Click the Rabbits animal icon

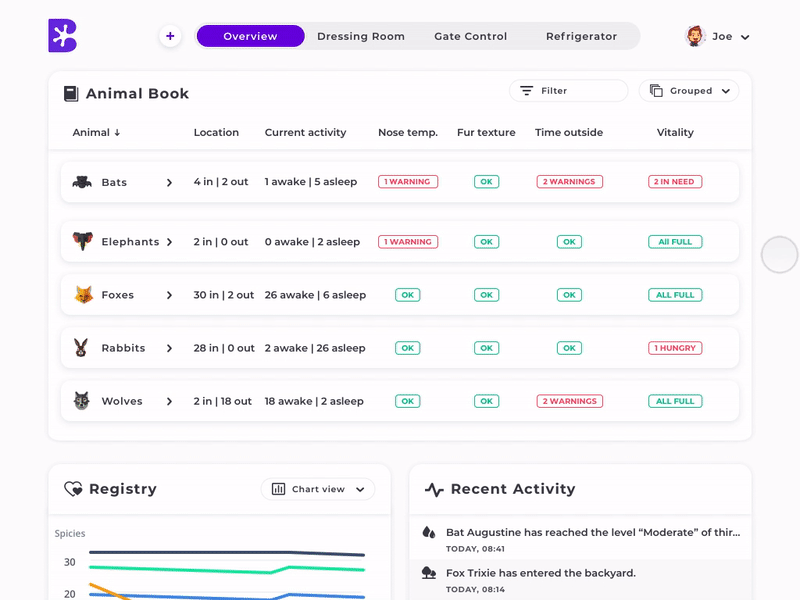coord(82,348)
